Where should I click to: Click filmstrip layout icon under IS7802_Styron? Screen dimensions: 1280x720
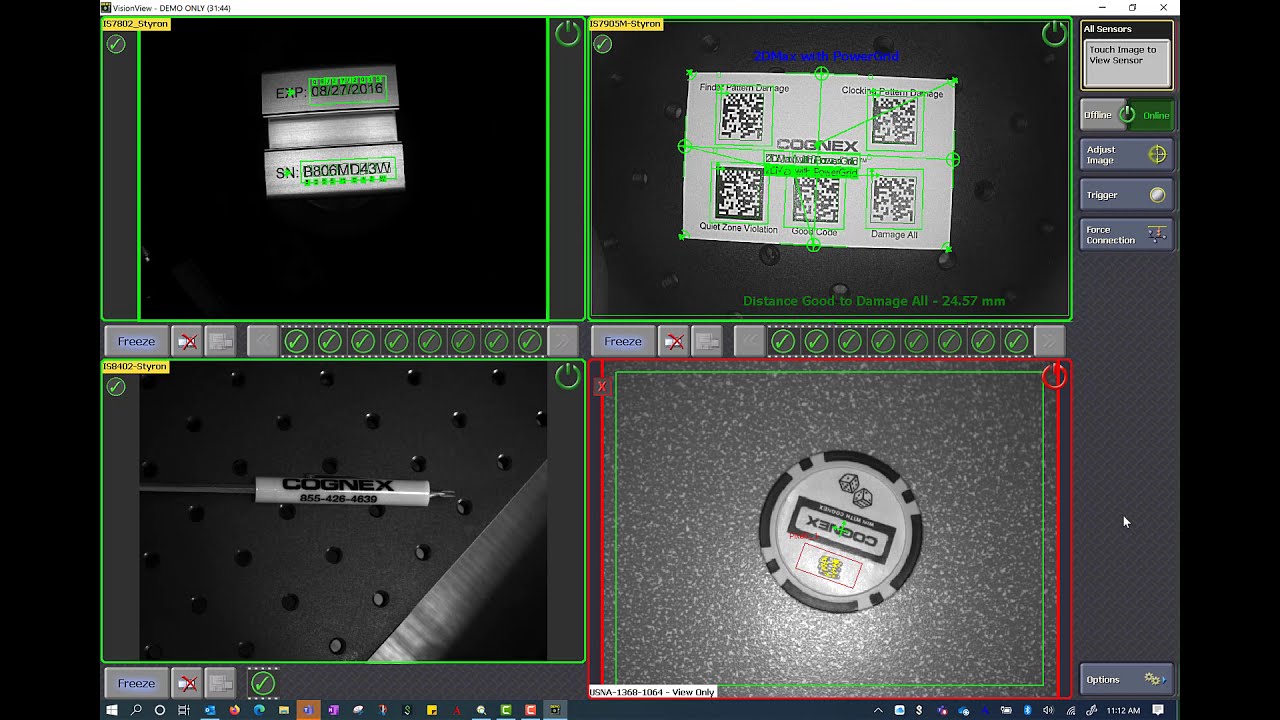[220, 341]
